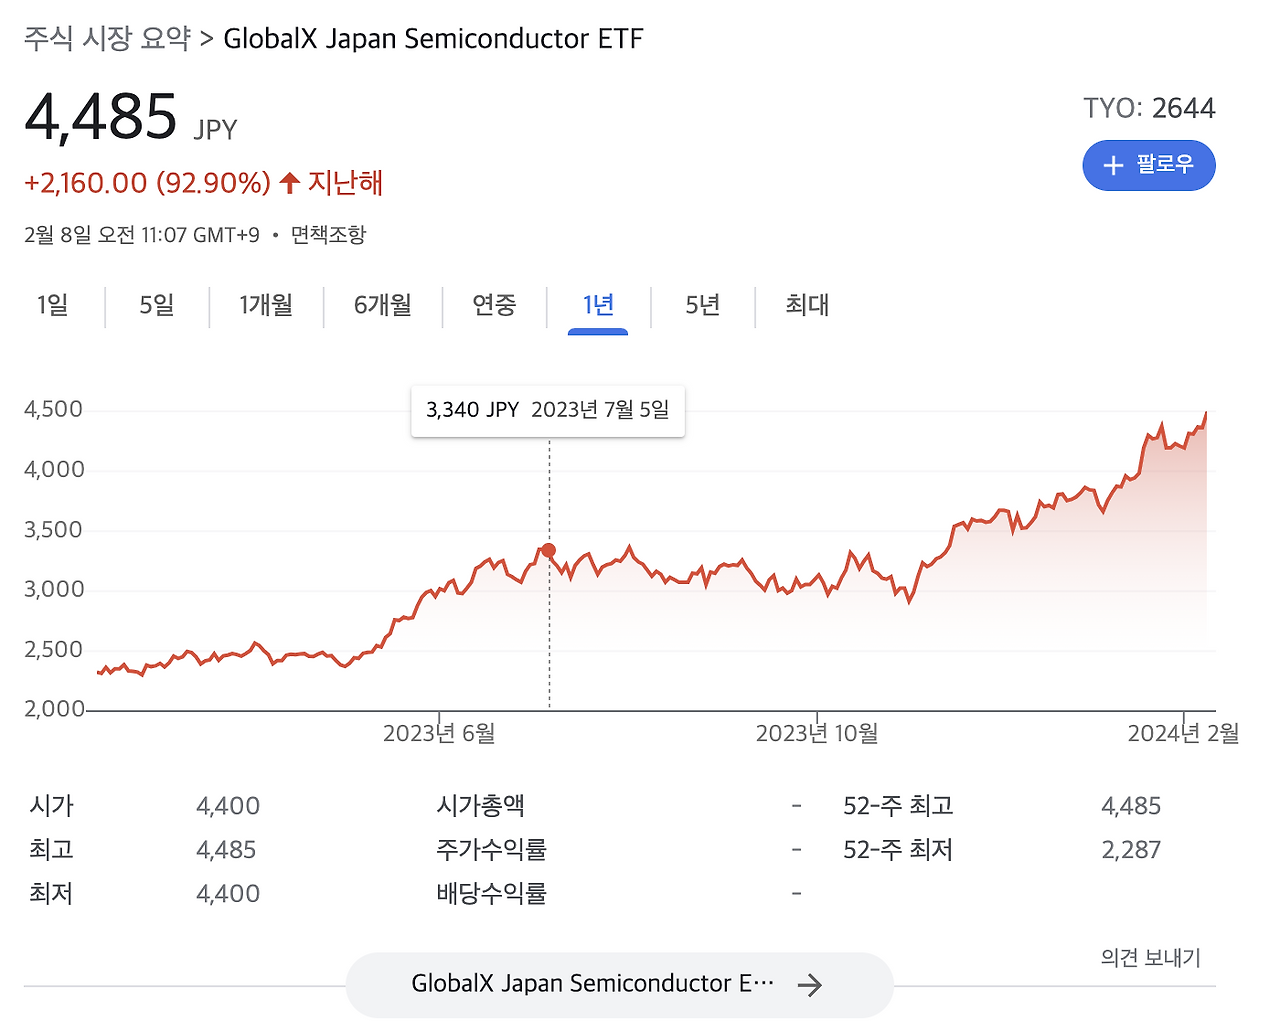Show the 최대 chart history
Viewport: 1280px width, 1031px height.
(x=806, y=306)
